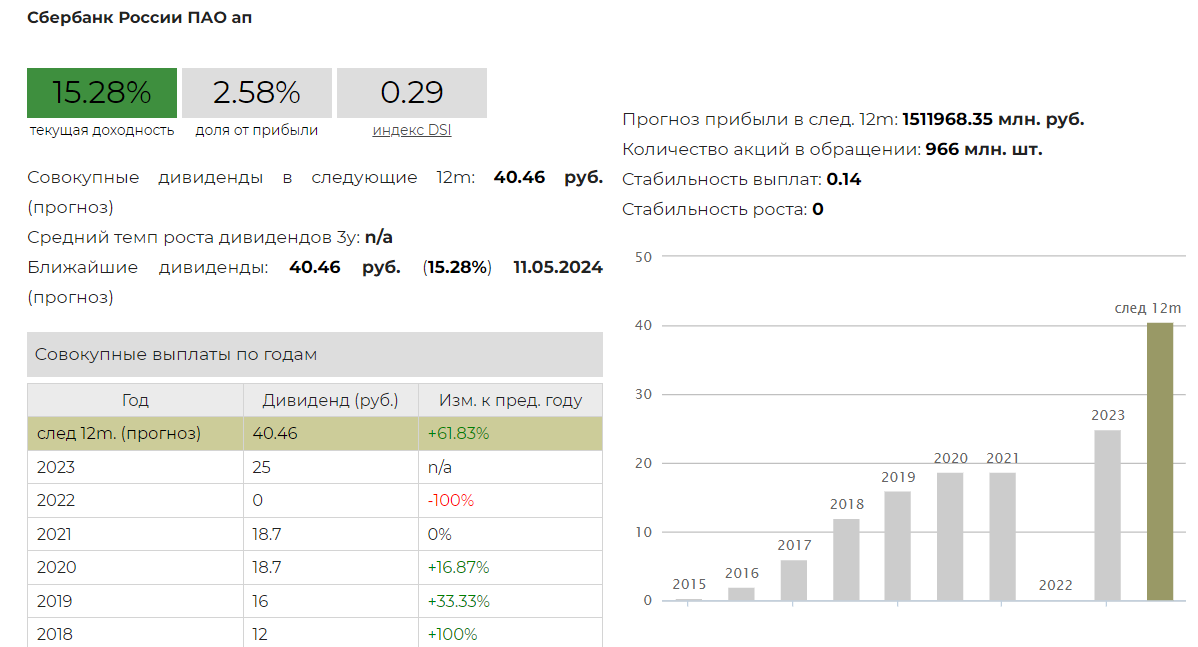Click the 2016 bar in the chart
The height and width of the screenshot is (647, 1198).
[x=741, y=594]
